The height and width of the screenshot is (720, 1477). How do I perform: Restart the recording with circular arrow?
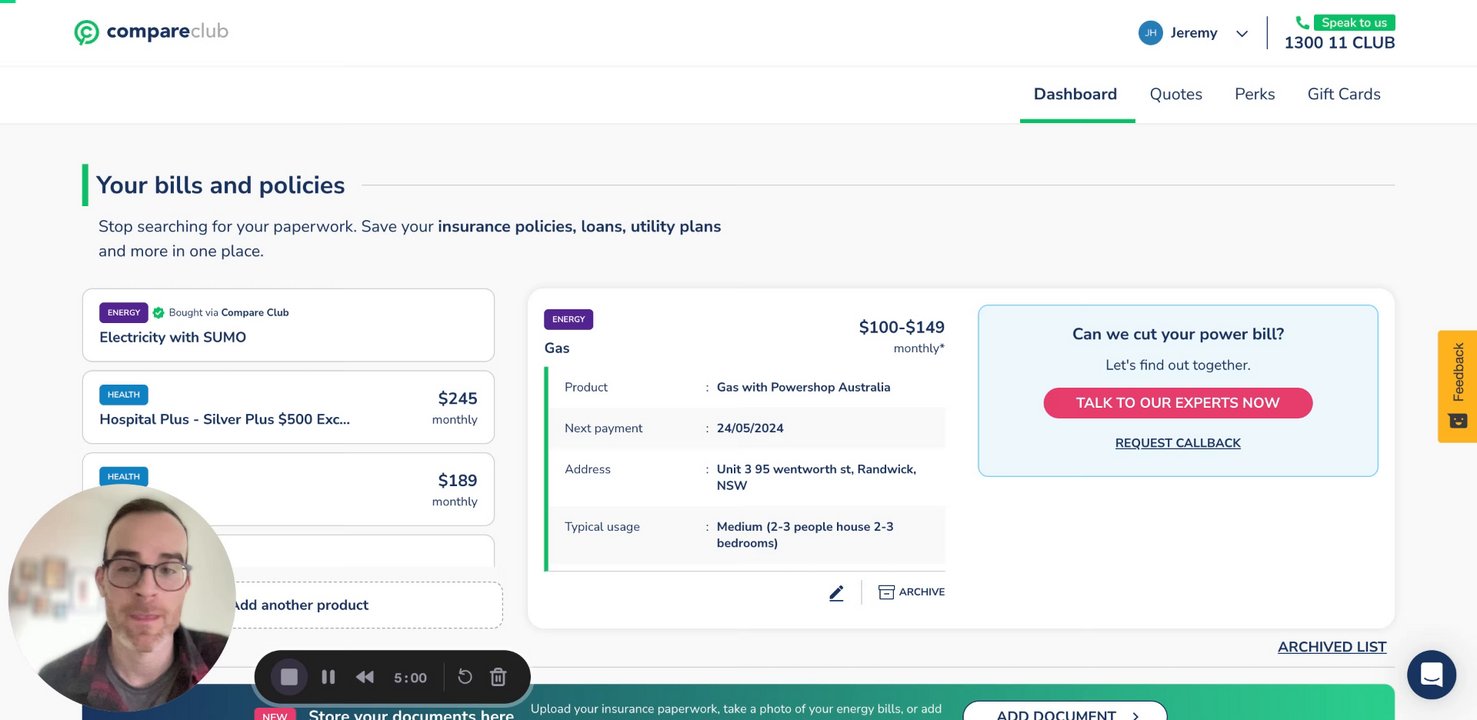tap(465, 677)
